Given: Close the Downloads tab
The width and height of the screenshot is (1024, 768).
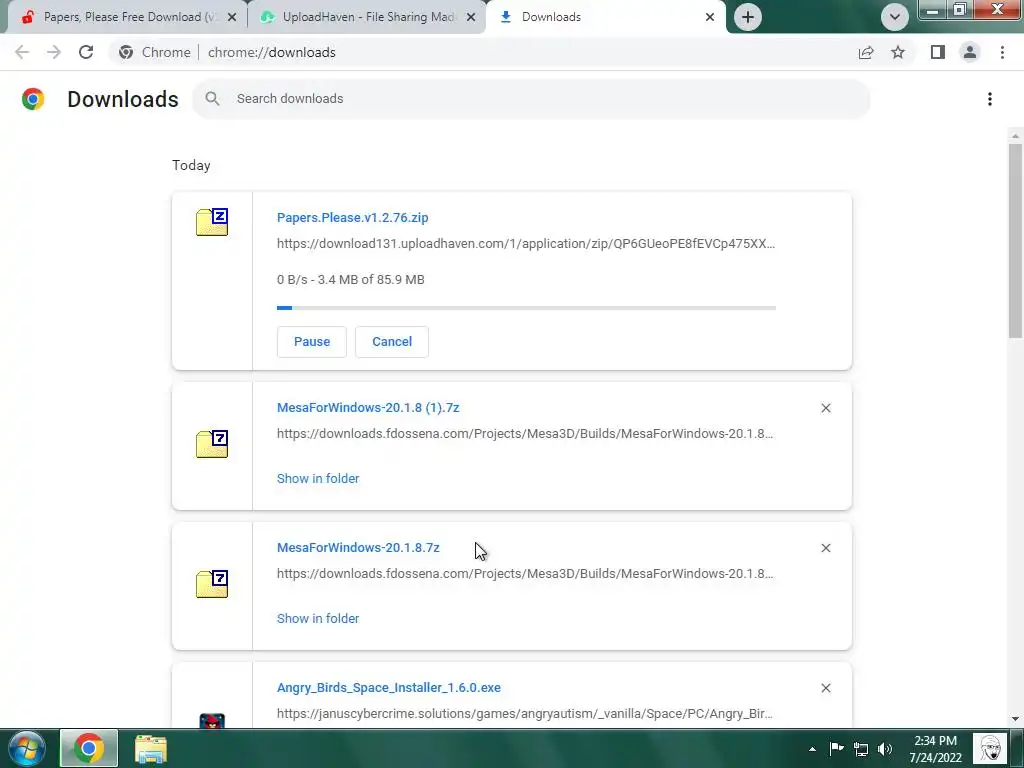Looking at the screenshot, I should (x=710, y=17).
